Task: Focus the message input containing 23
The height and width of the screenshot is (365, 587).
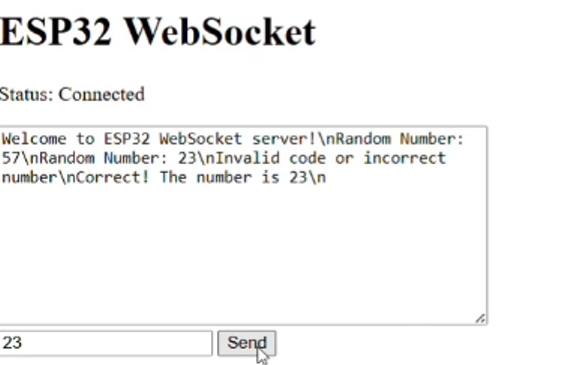Action: point(106,343)
